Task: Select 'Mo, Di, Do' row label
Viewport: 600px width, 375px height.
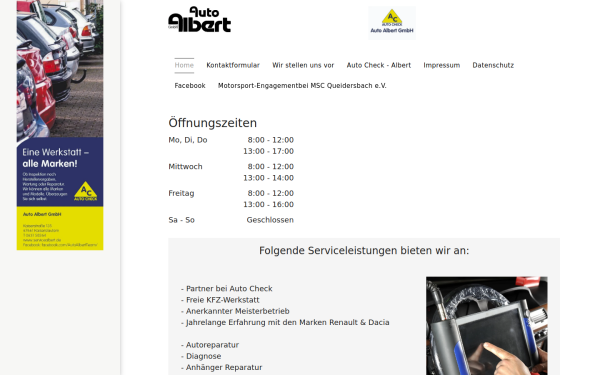Action: (x=188, y=140)
